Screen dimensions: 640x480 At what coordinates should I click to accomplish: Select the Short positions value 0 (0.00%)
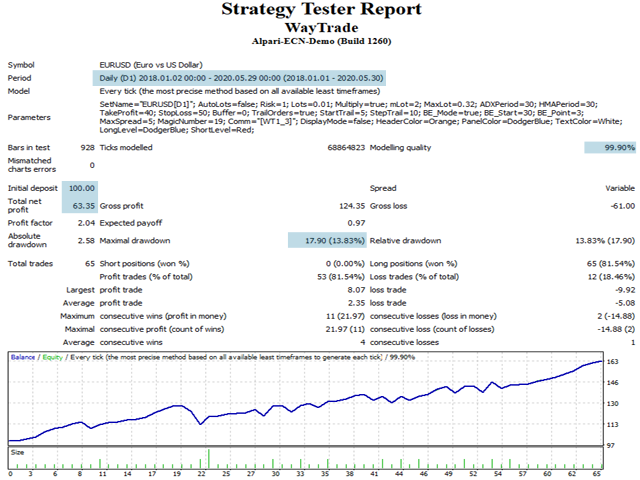pos(345,264)
